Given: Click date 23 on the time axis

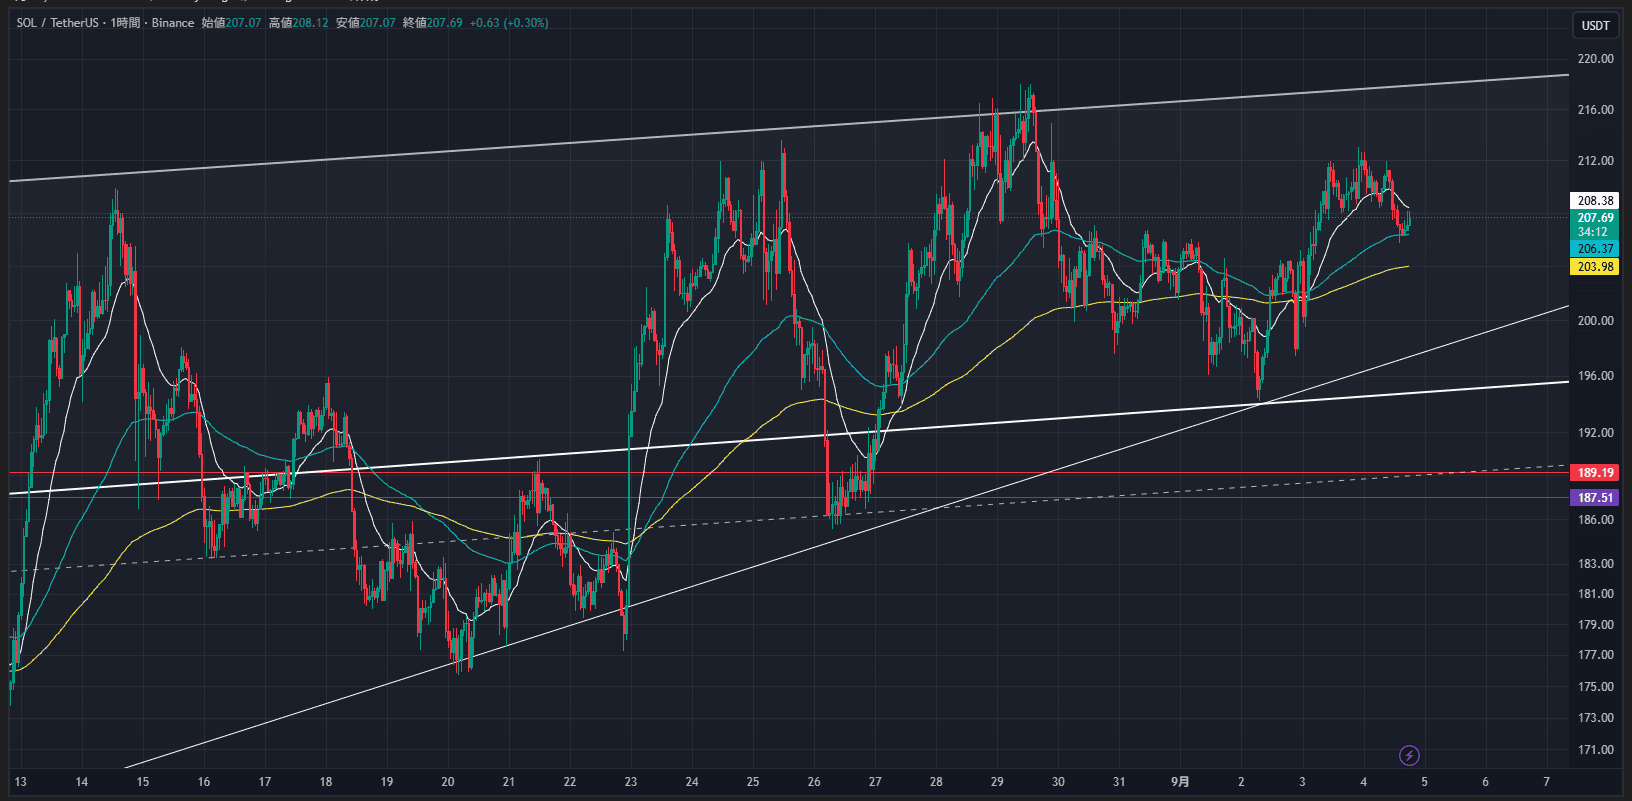Looking at the screenshot, I should tap(630, 782).
